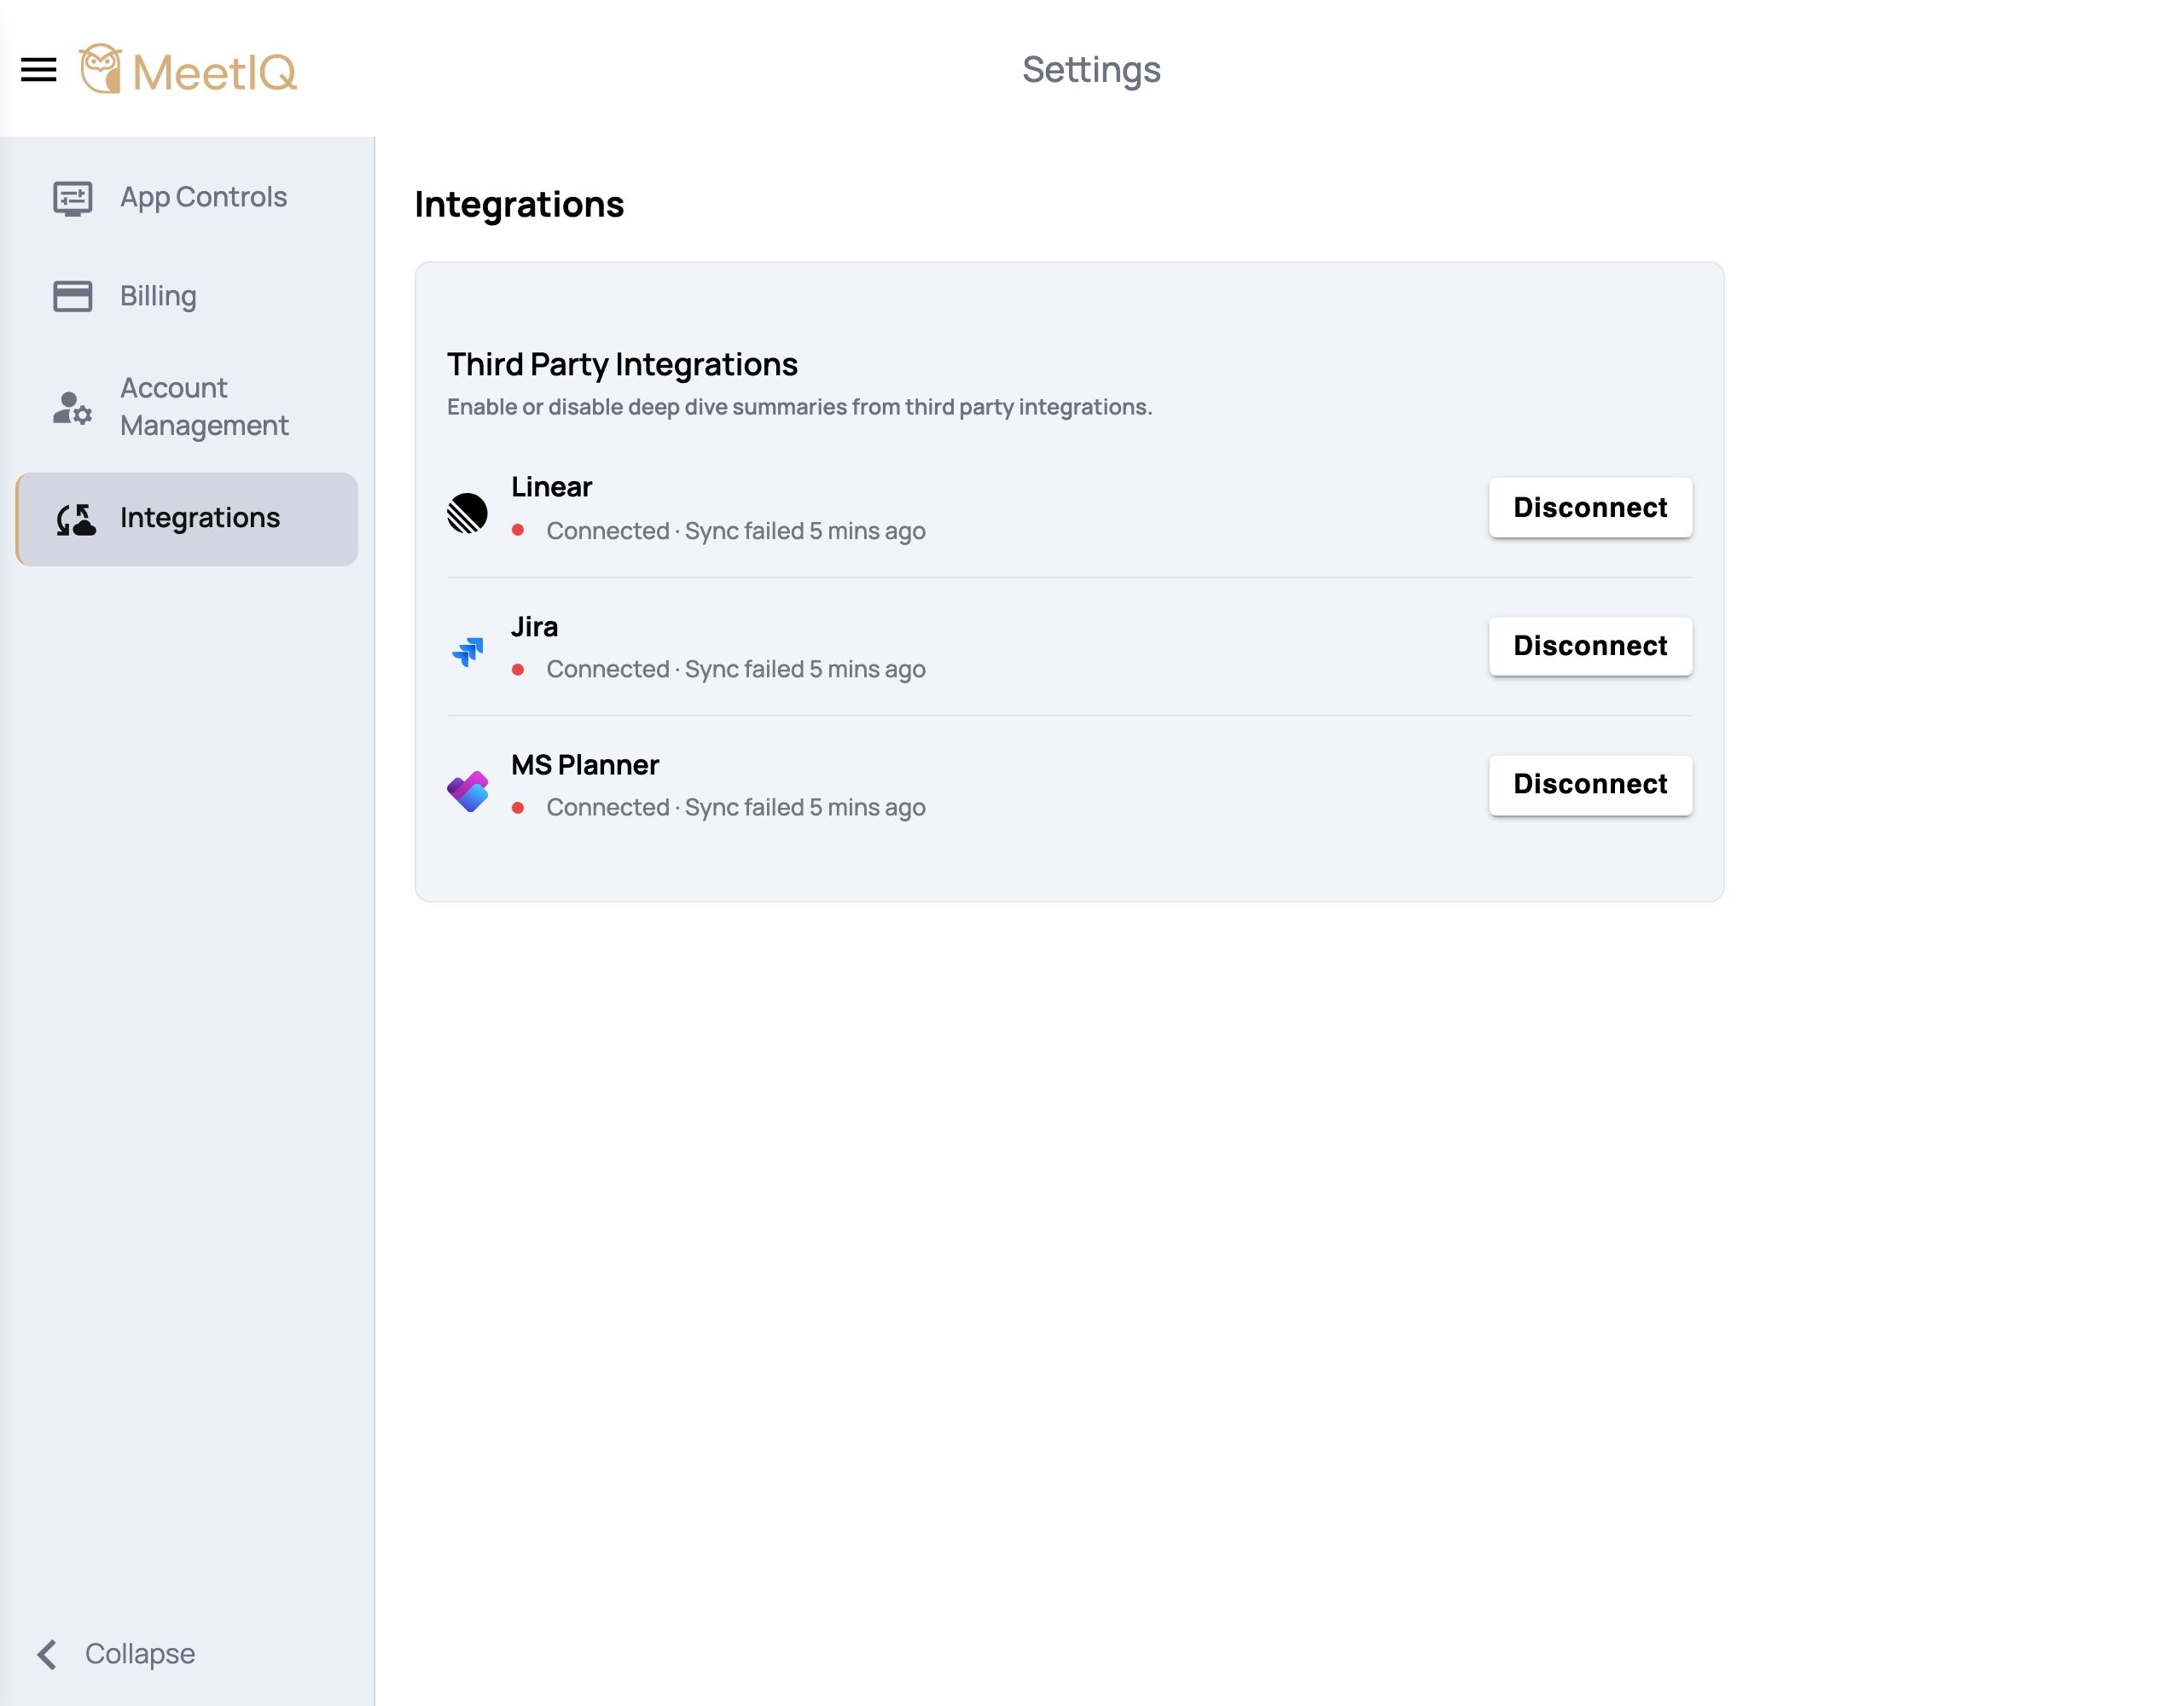
Task: Click the MS Planner app logo
Action: pos(467,791)
